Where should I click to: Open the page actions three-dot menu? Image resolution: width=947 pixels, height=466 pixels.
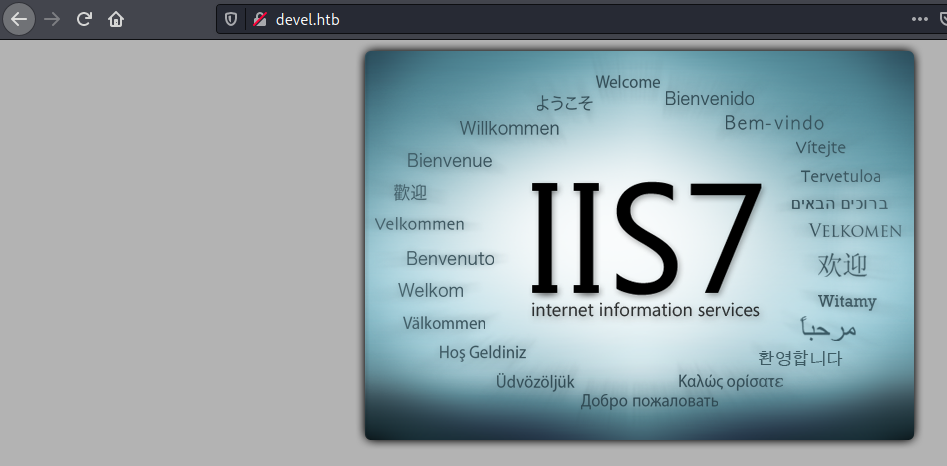[x=919, y=19]
